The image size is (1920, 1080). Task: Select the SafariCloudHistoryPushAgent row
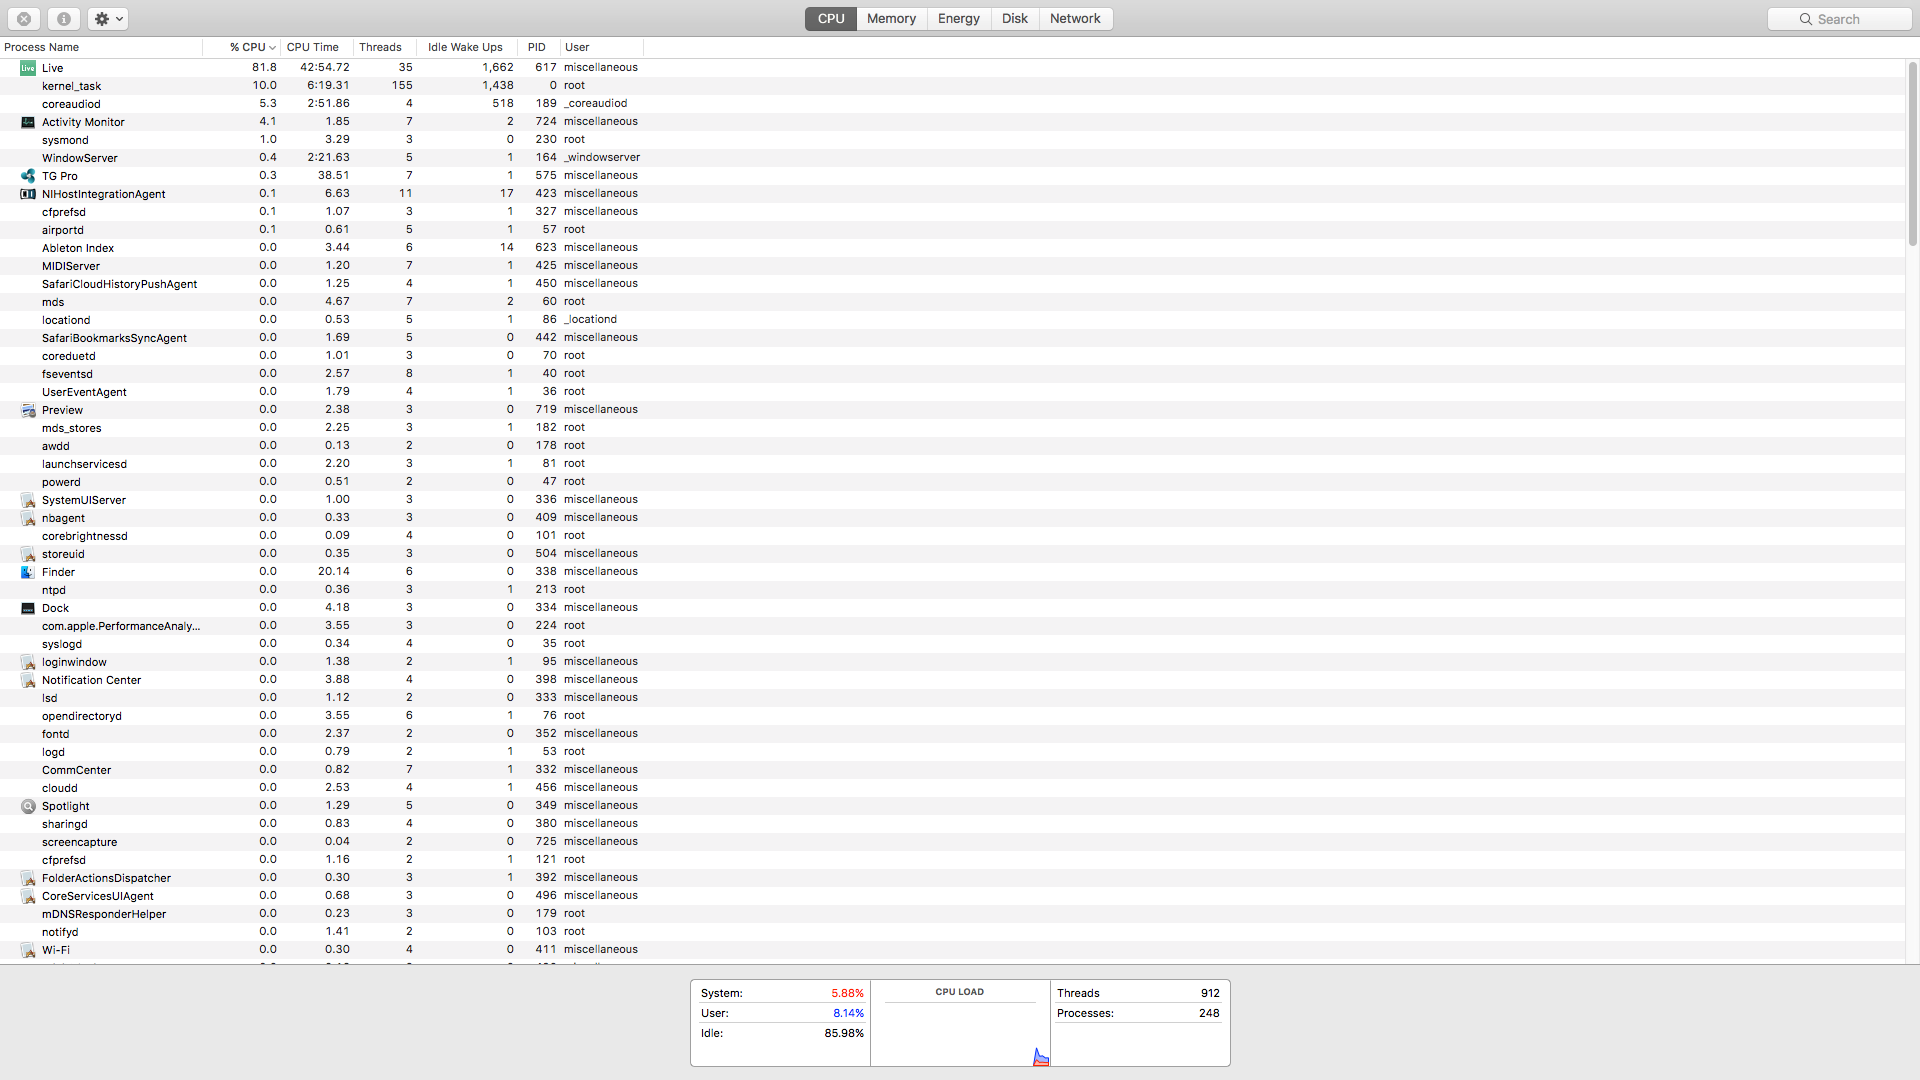coord(952,284)
